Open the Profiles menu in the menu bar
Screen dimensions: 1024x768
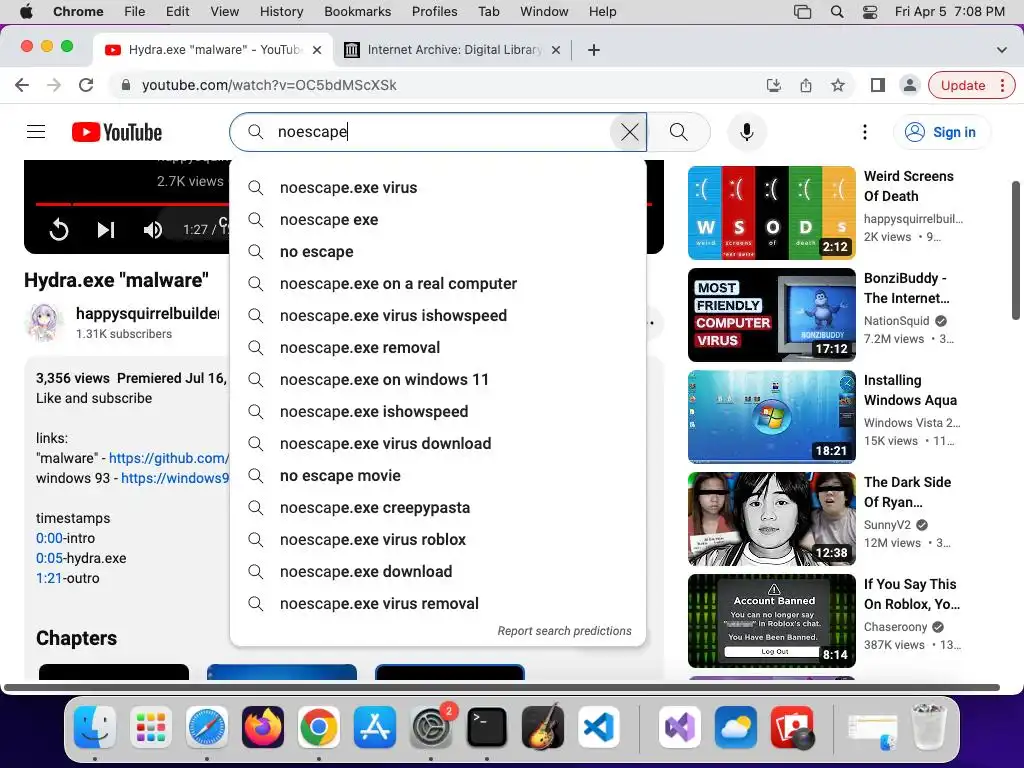pos(434,12)
